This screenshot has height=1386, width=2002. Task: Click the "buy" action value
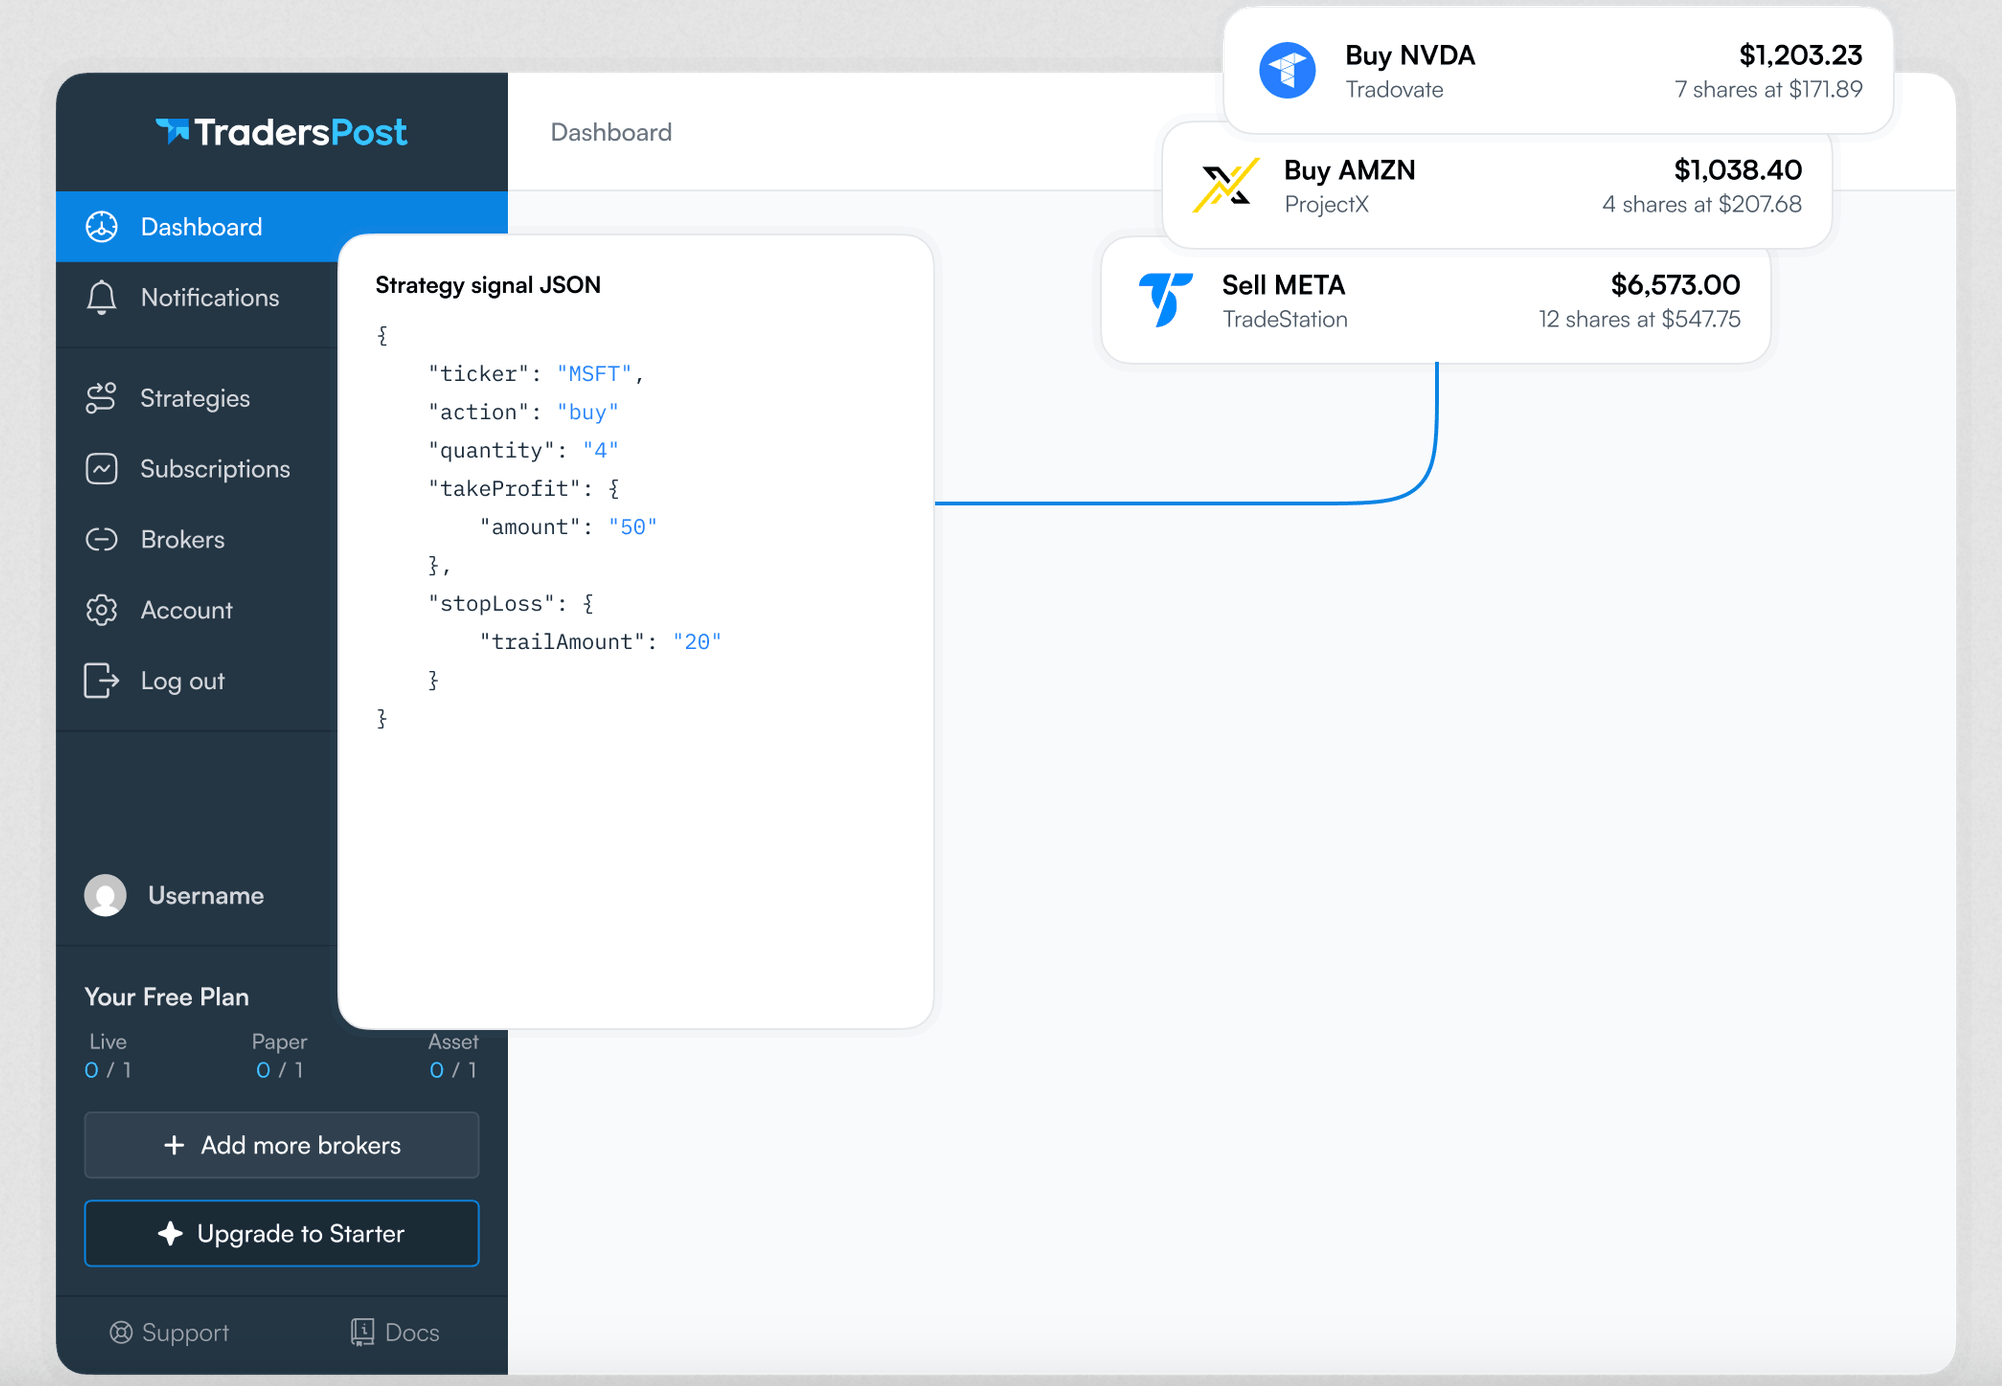point(588,412)
